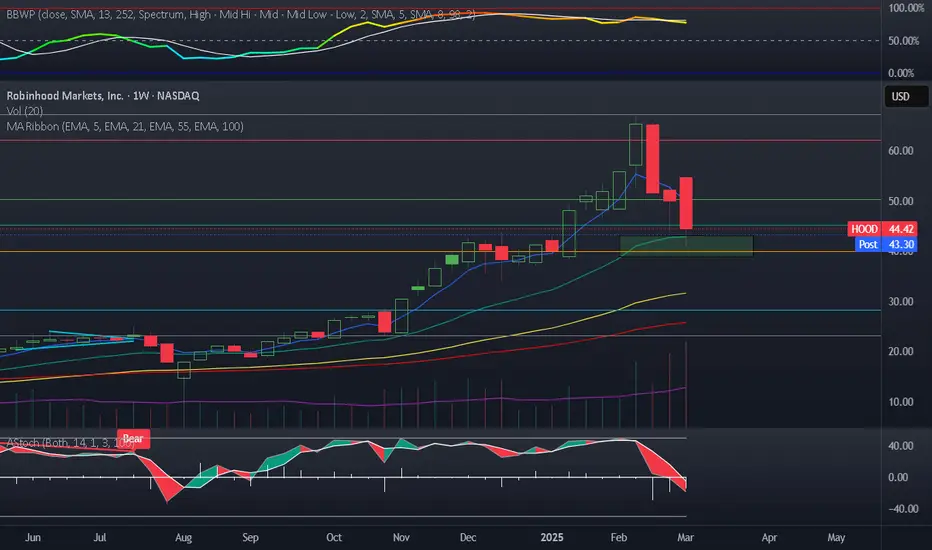Select the green shaded support zone rectangle
The image size is (932, 550).
pyautogui.click(x=687, y=246)
